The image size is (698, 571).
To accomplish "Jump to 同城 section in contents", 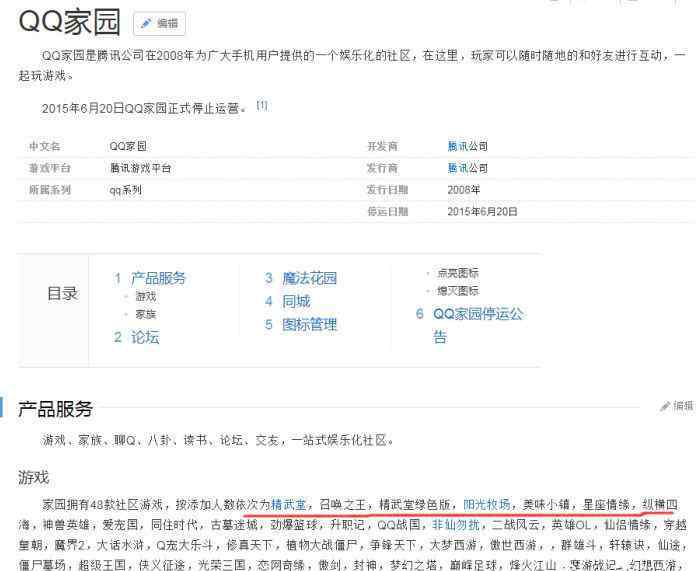I will (x=296, y=302).
